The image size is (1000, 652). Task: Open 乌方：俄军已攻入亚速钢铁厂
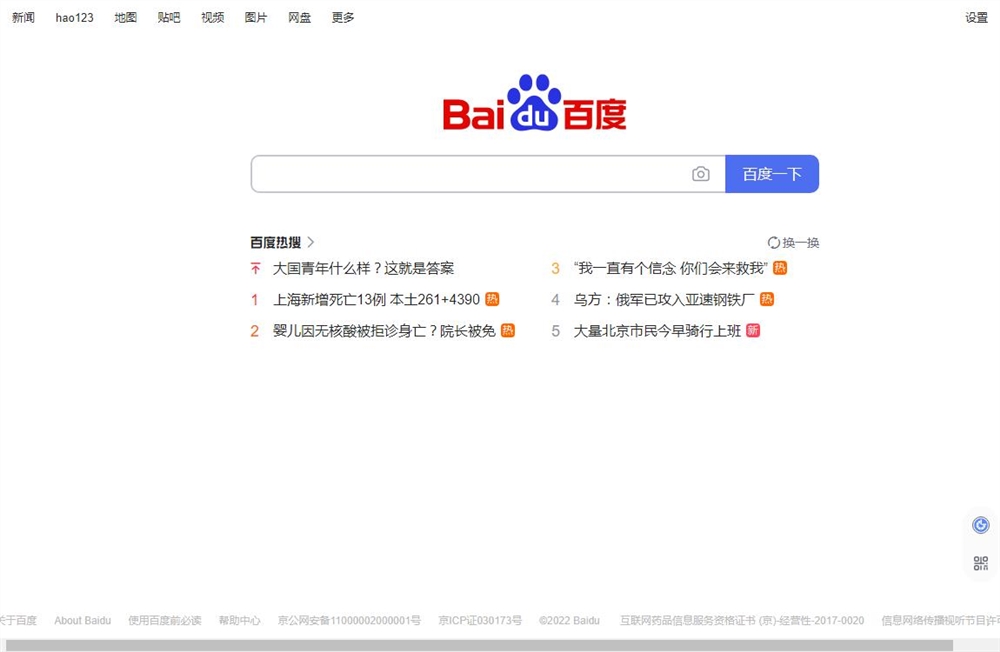(664, 299)
